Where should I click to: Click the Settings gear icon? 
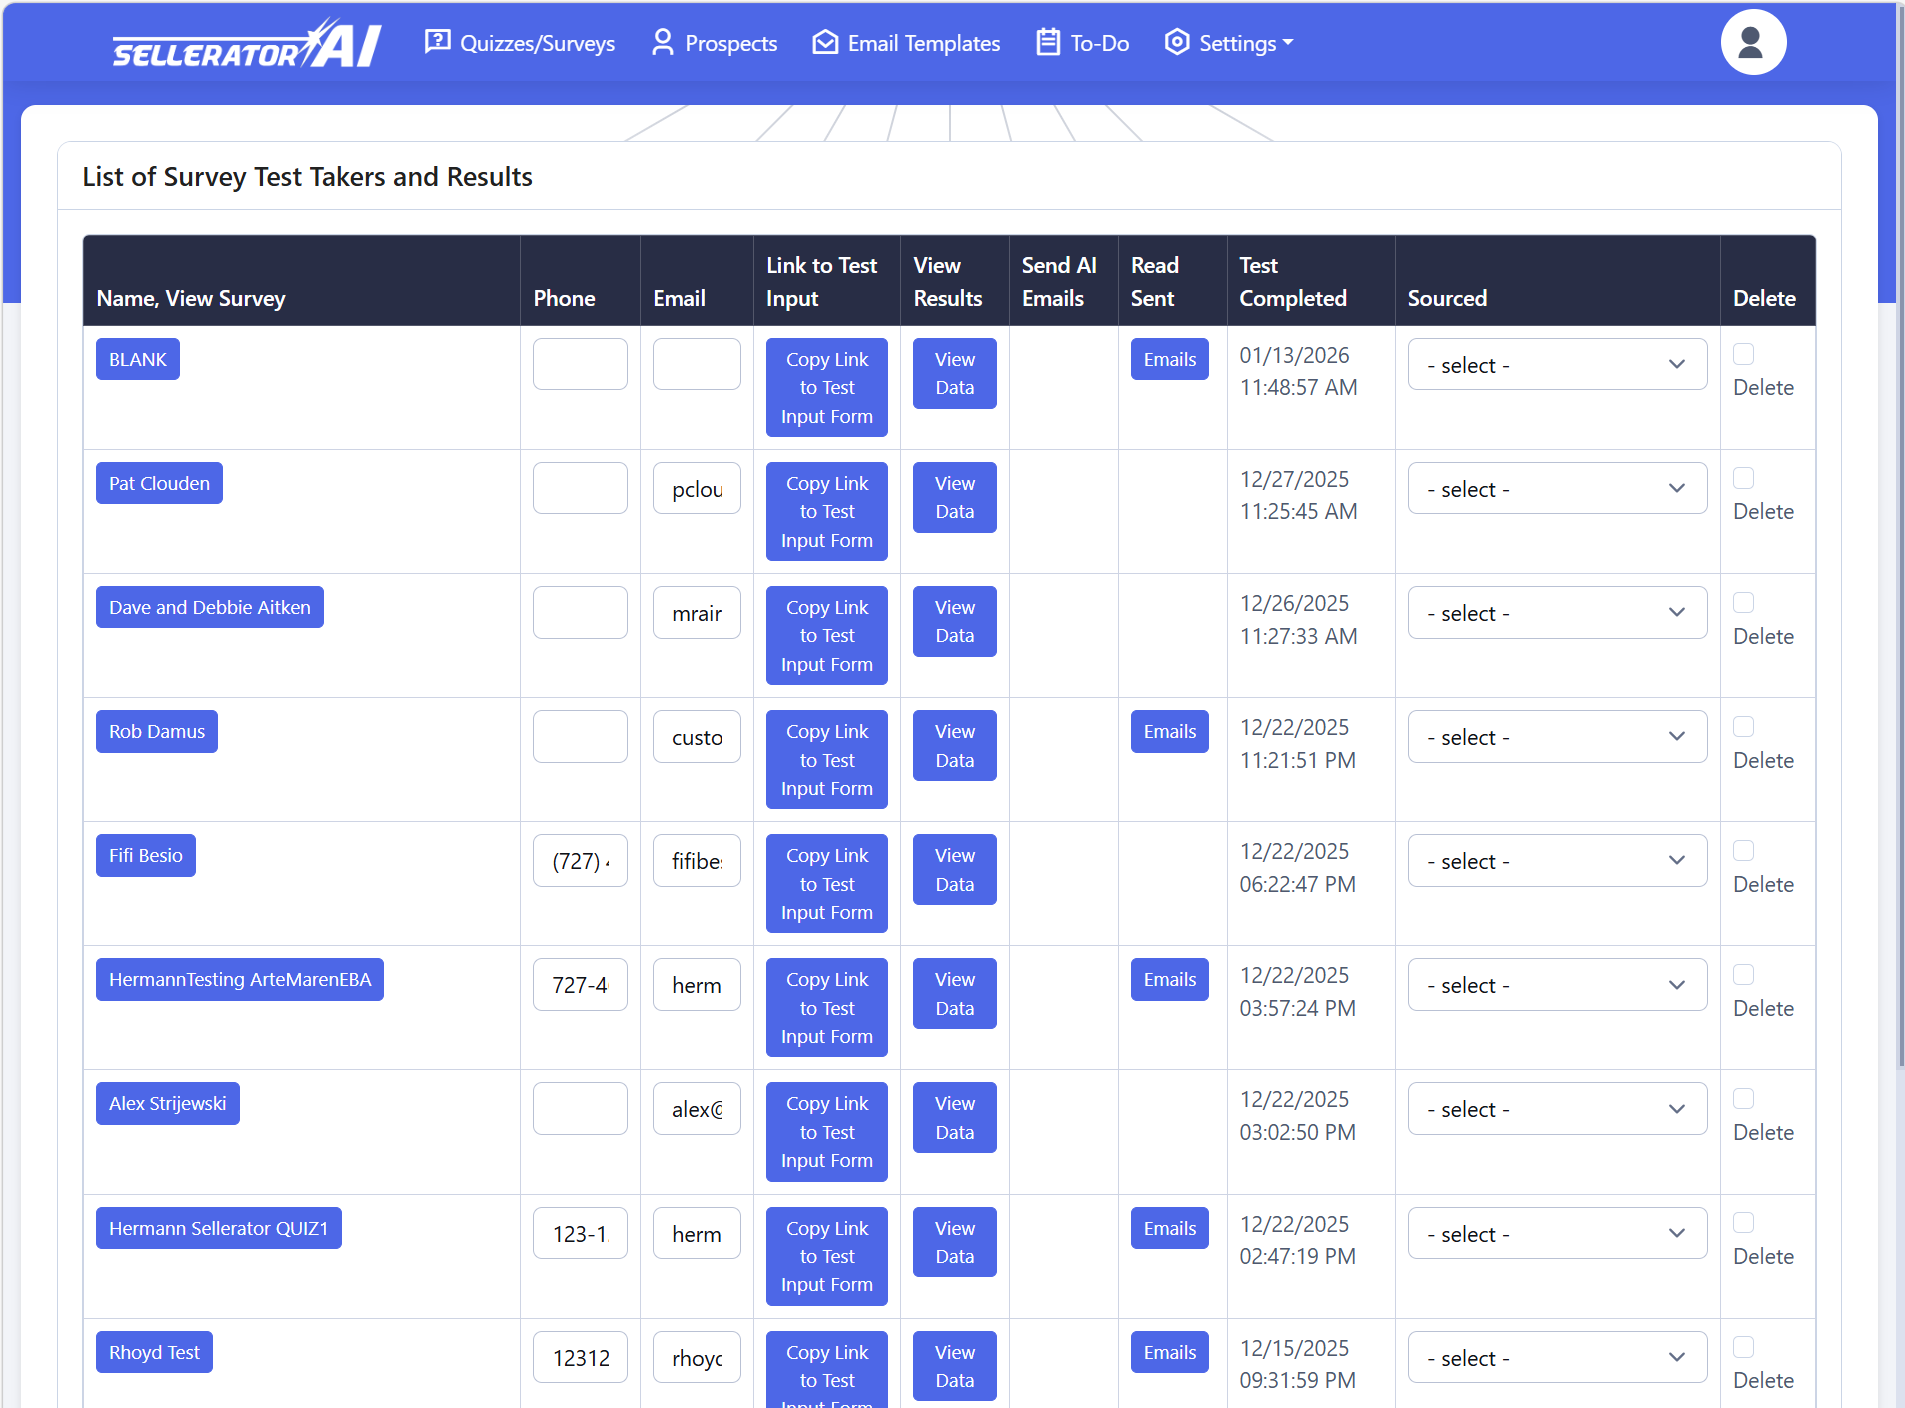point(1177,42)
